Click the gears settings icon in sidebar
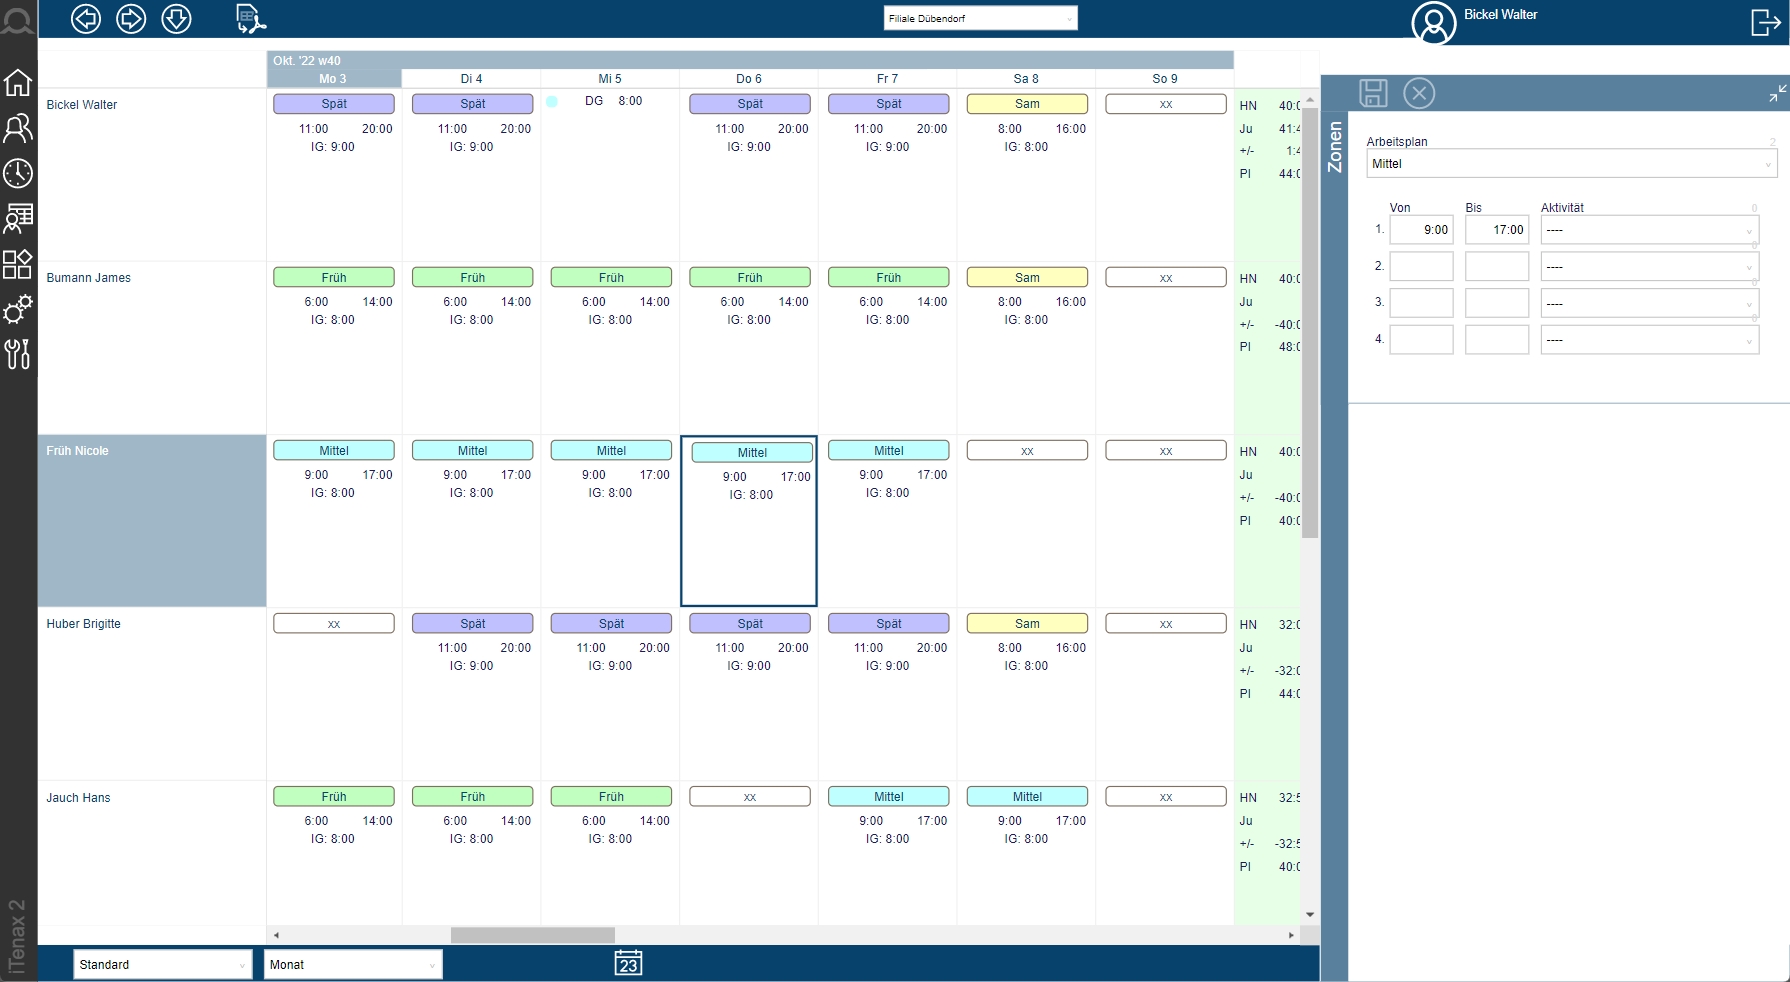Image resolution: width=1790 pixels, height=982 pixels. click(x=18, y=310)
